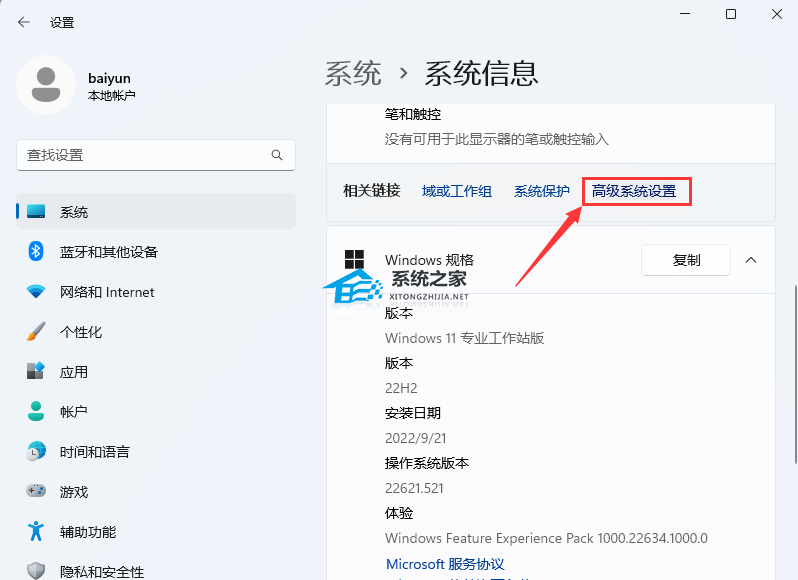This screenshot has height=580, width=798.
Task: Click the System (系统) breadcrumb in header
Action: coord(353,73)
